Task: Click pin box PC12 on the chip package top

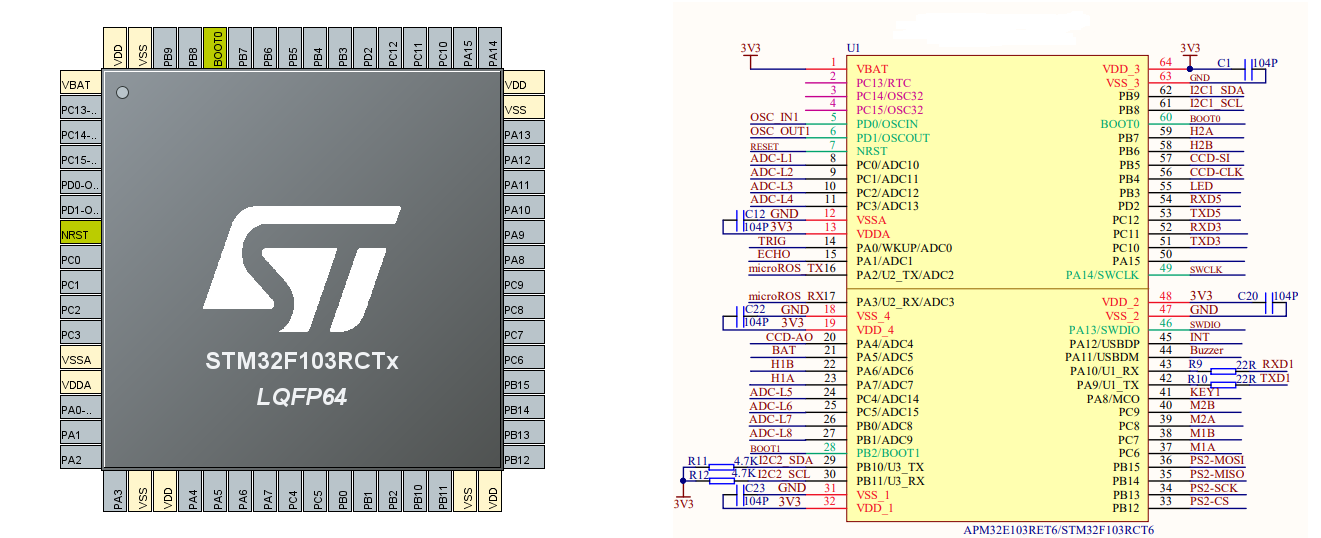Action: tap(392, 48)
